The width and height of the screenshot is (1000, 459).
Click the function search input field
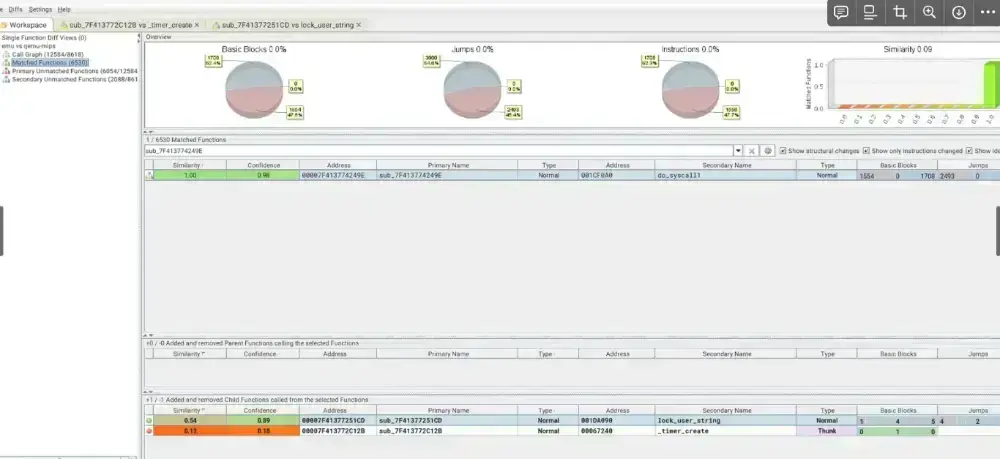tap(438, 150)
